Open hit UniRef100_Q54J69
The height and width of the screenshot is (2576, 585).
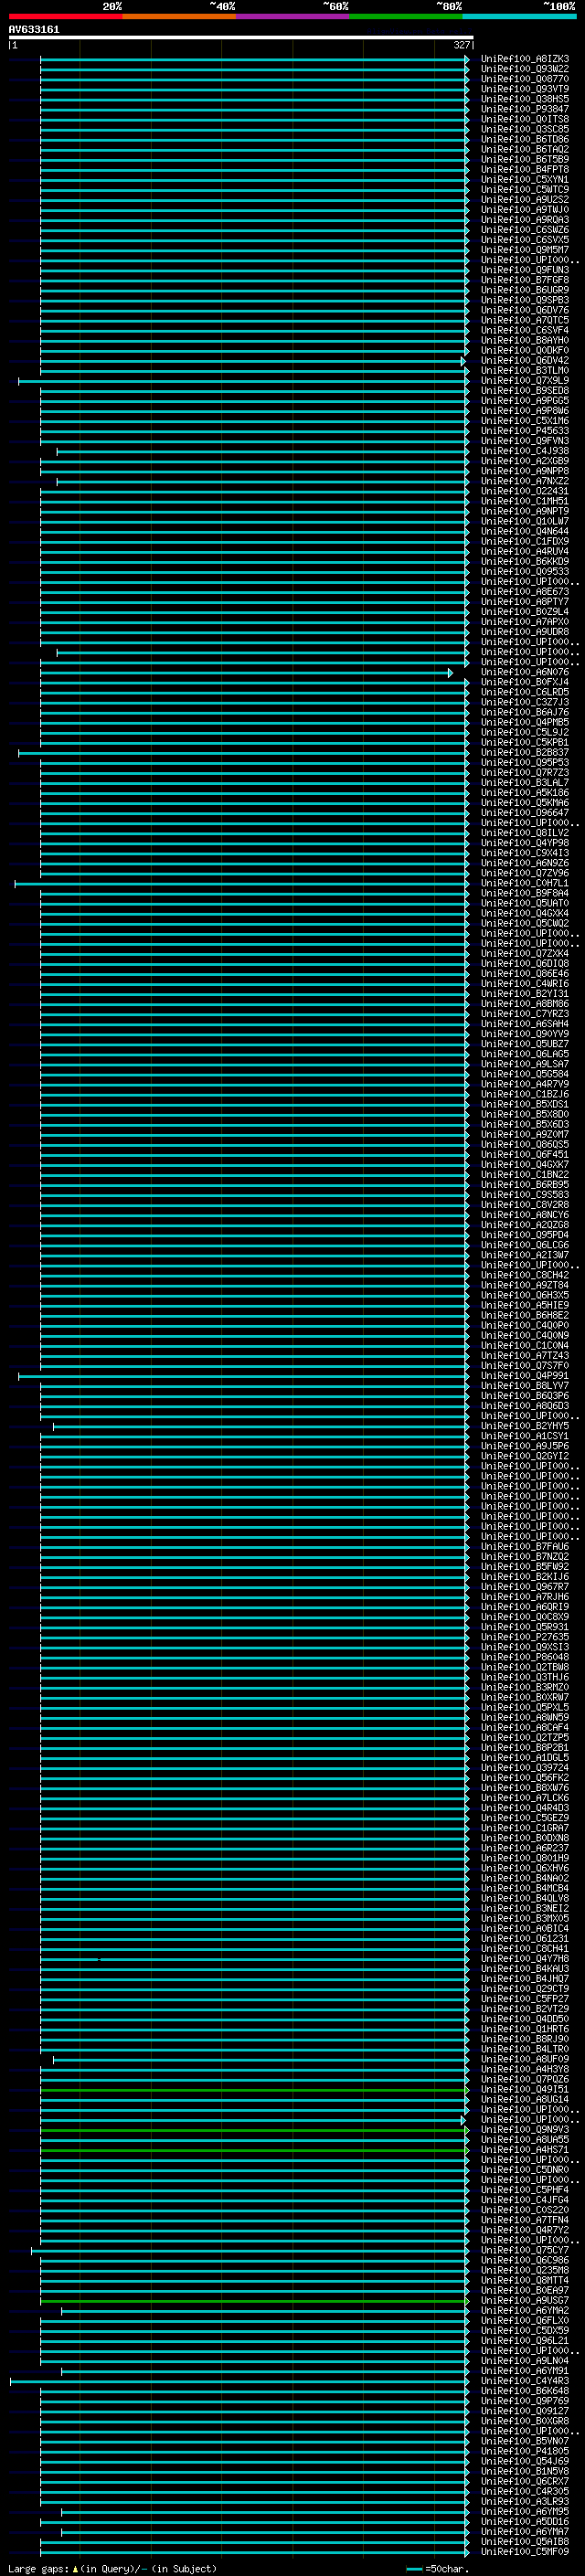524,2461
